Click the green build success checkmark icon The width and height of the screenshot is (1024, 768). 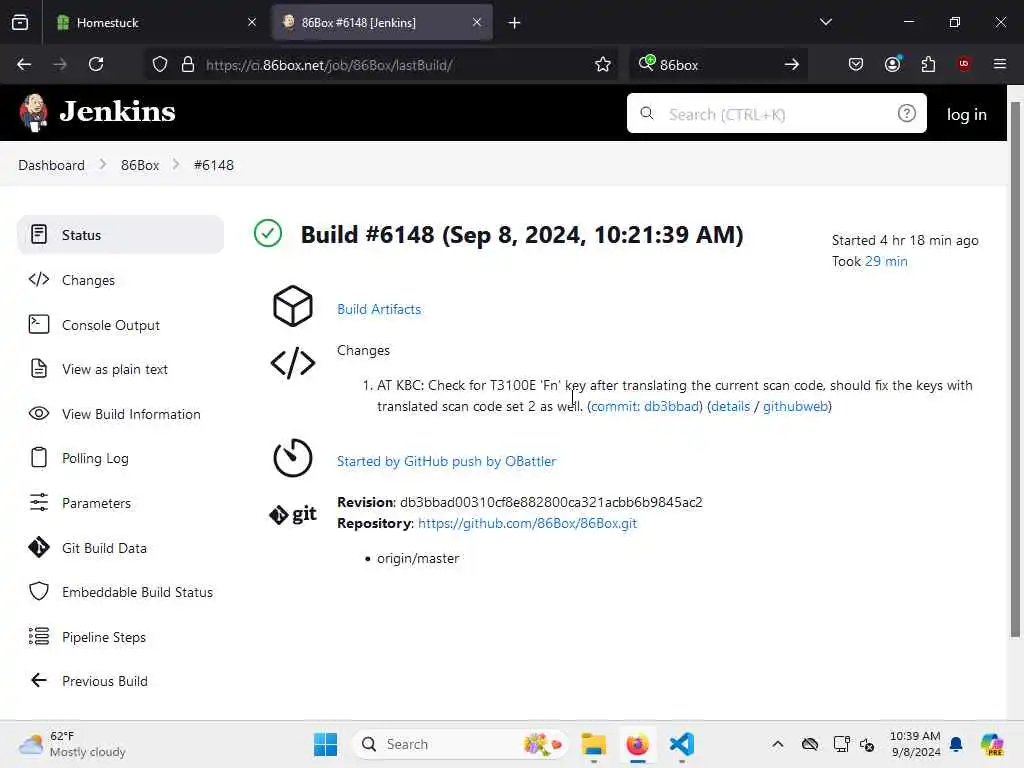(268, 233)
